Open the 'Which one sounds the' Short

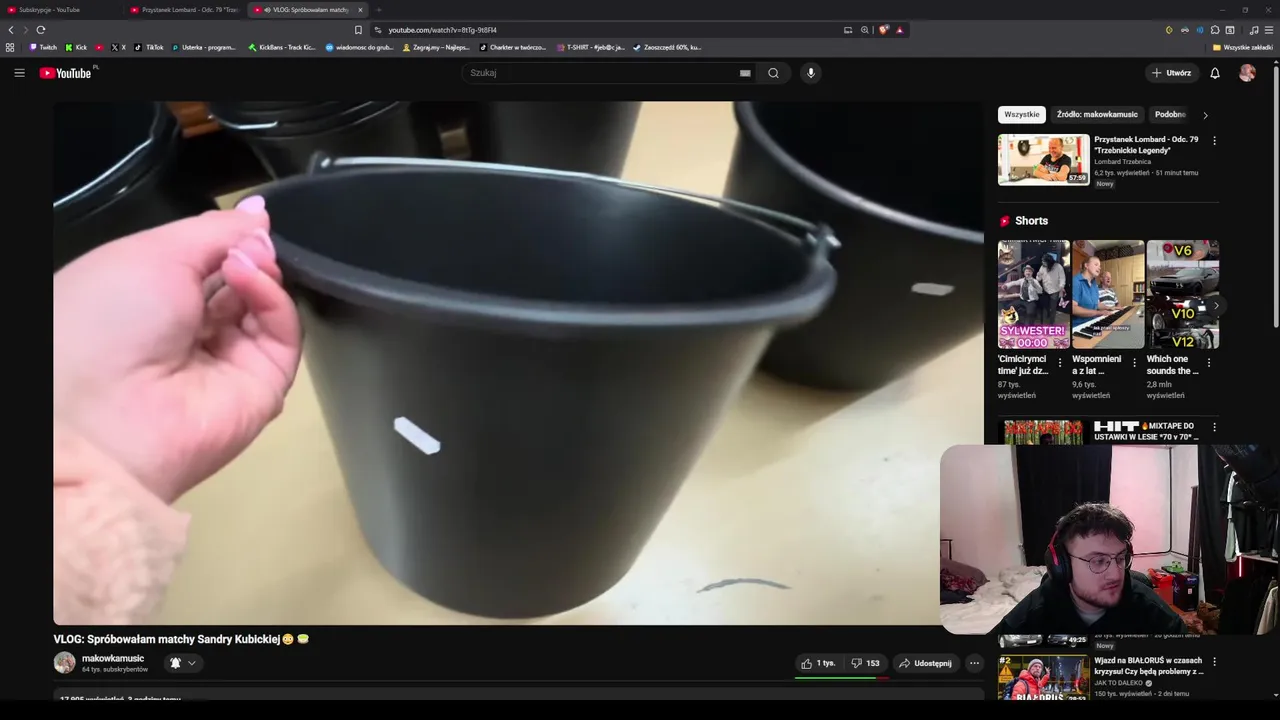tap(1182, 294)
